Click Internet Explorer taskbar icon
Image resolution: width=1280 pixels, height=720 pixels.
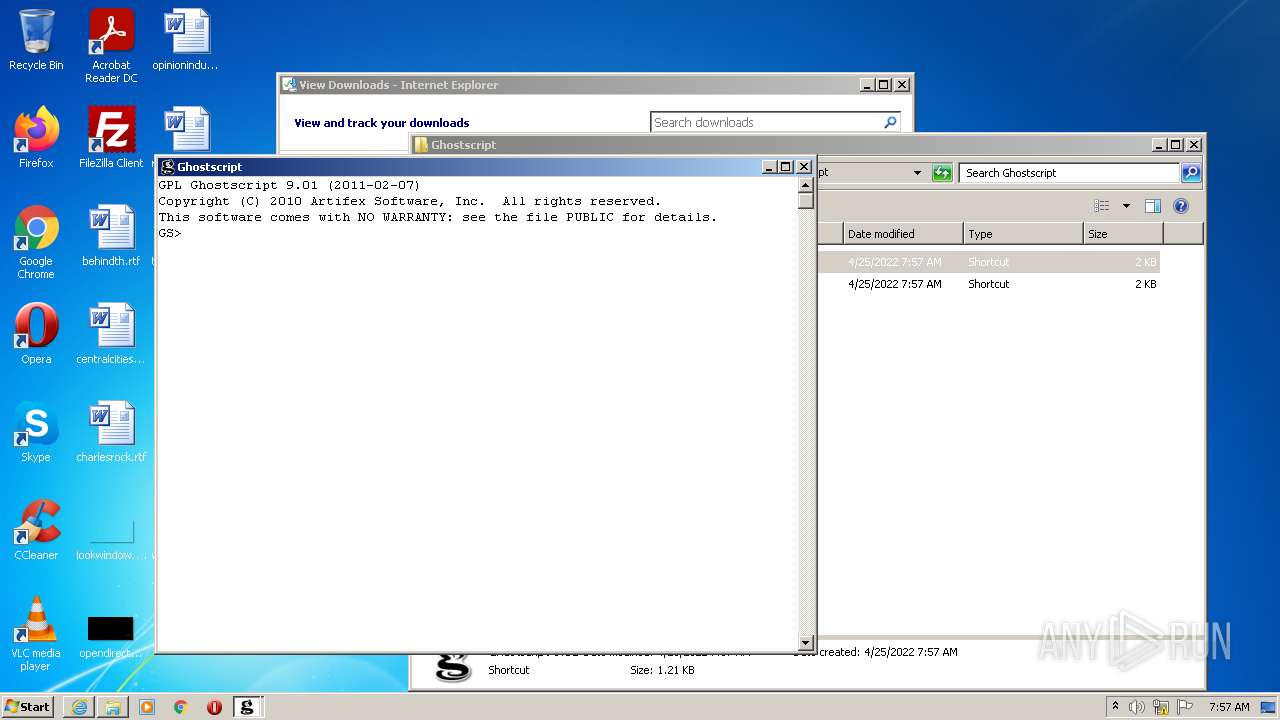pyautogui.click(x=79, y=707)
